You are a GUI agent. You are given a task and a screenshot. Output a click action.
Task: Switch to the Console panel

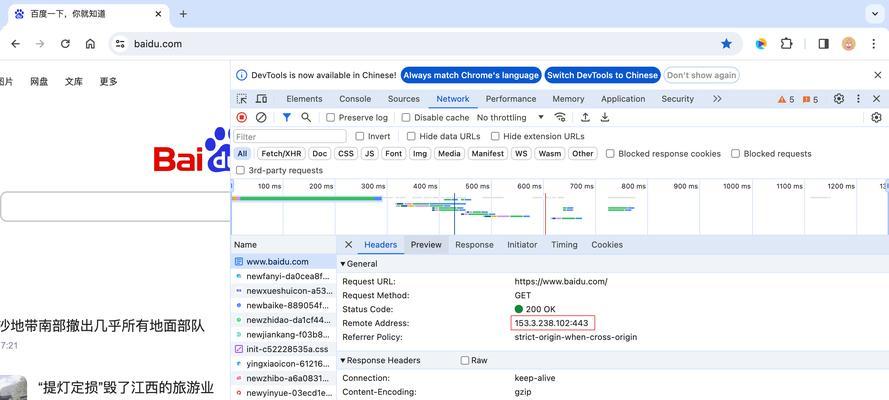coord(355,99)
